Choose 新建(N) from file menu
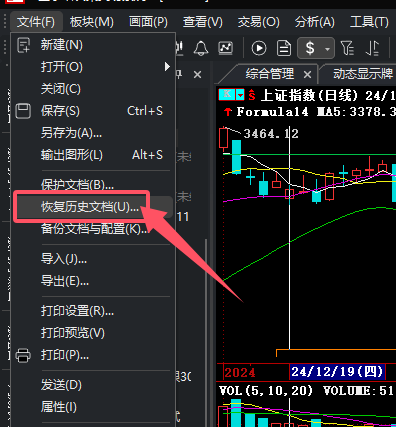 point(93,45)
